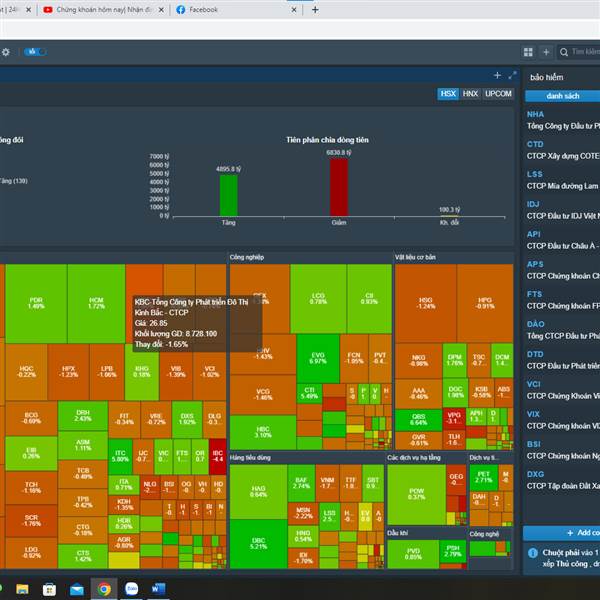Open the grid layout icon
This screenshot has width=600, height=600.
click(528, 52)
